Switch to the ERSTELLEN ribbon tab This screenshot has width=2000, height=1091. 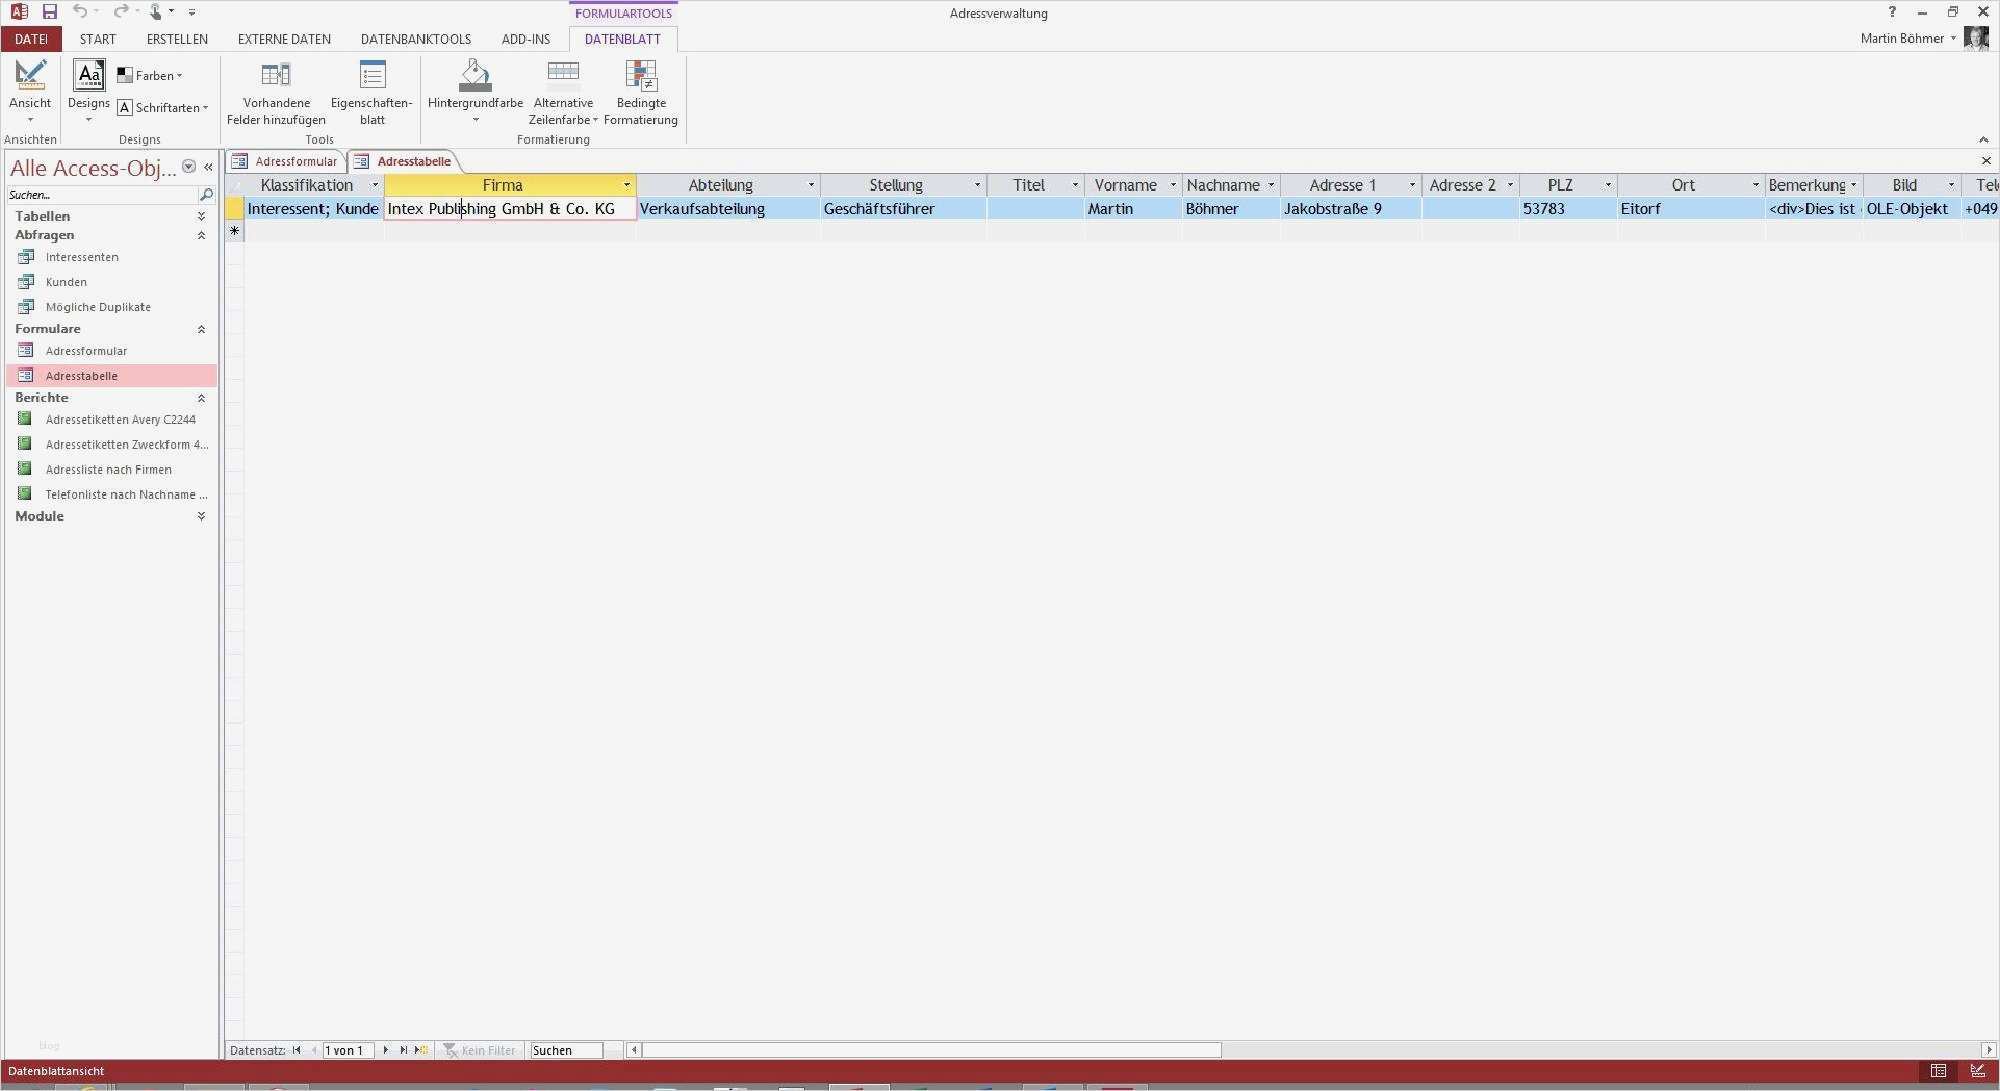(177, 39)
